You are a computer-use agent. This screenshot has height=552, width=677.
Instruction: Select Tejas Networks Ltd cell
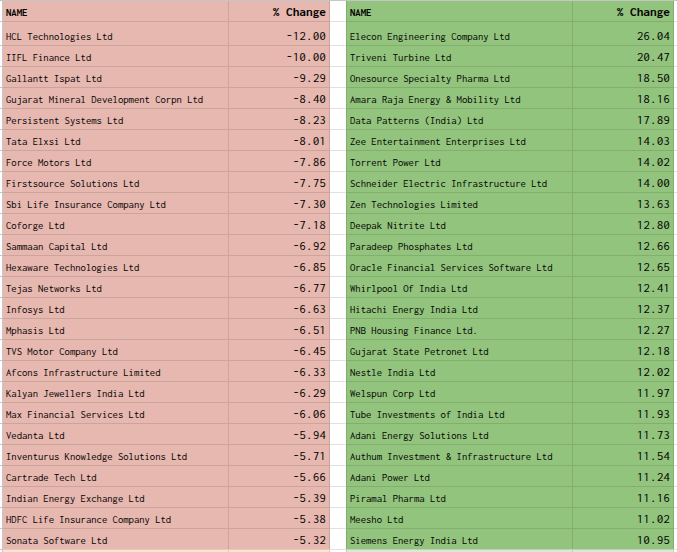(x=115, y=289)
